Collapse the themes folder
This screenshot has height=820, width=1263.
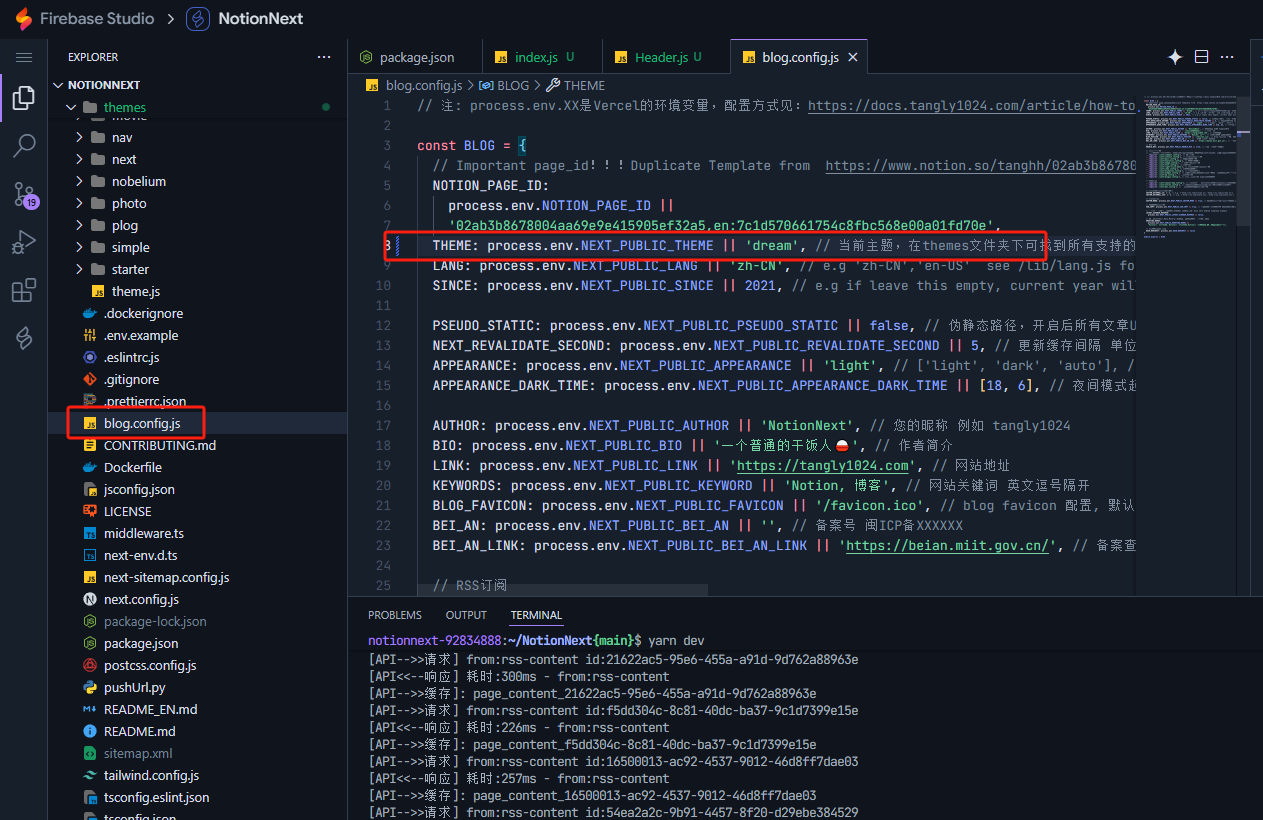coord(71,107)
